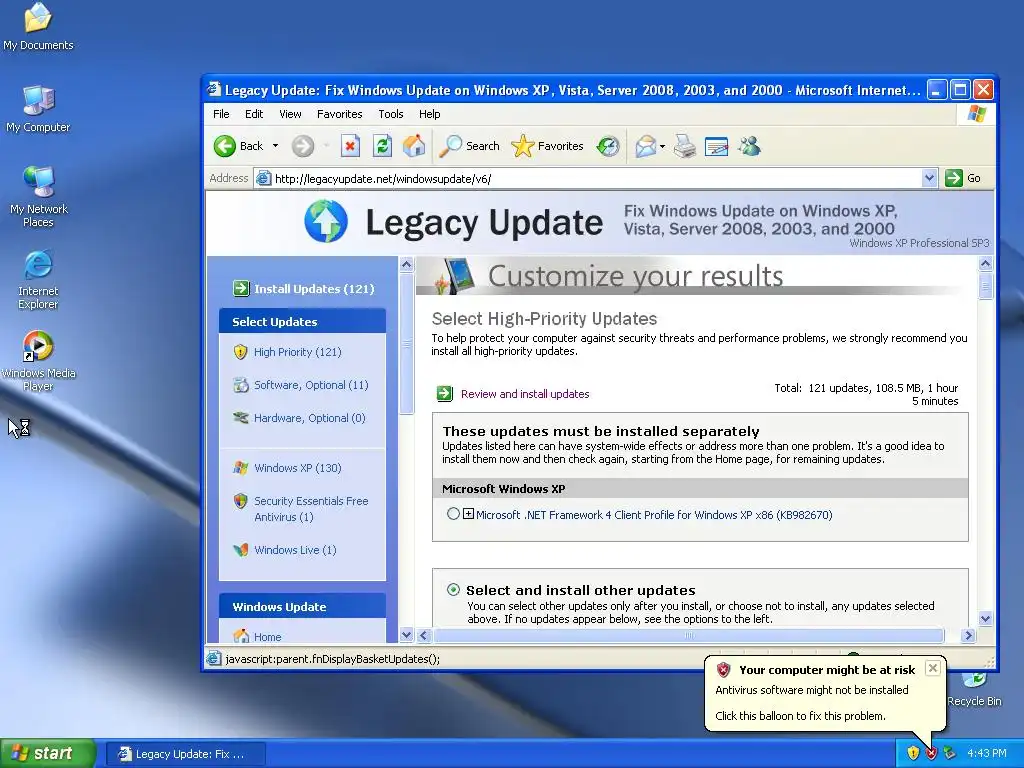Open the Search magnifier toolbar button

pos(470,146)
